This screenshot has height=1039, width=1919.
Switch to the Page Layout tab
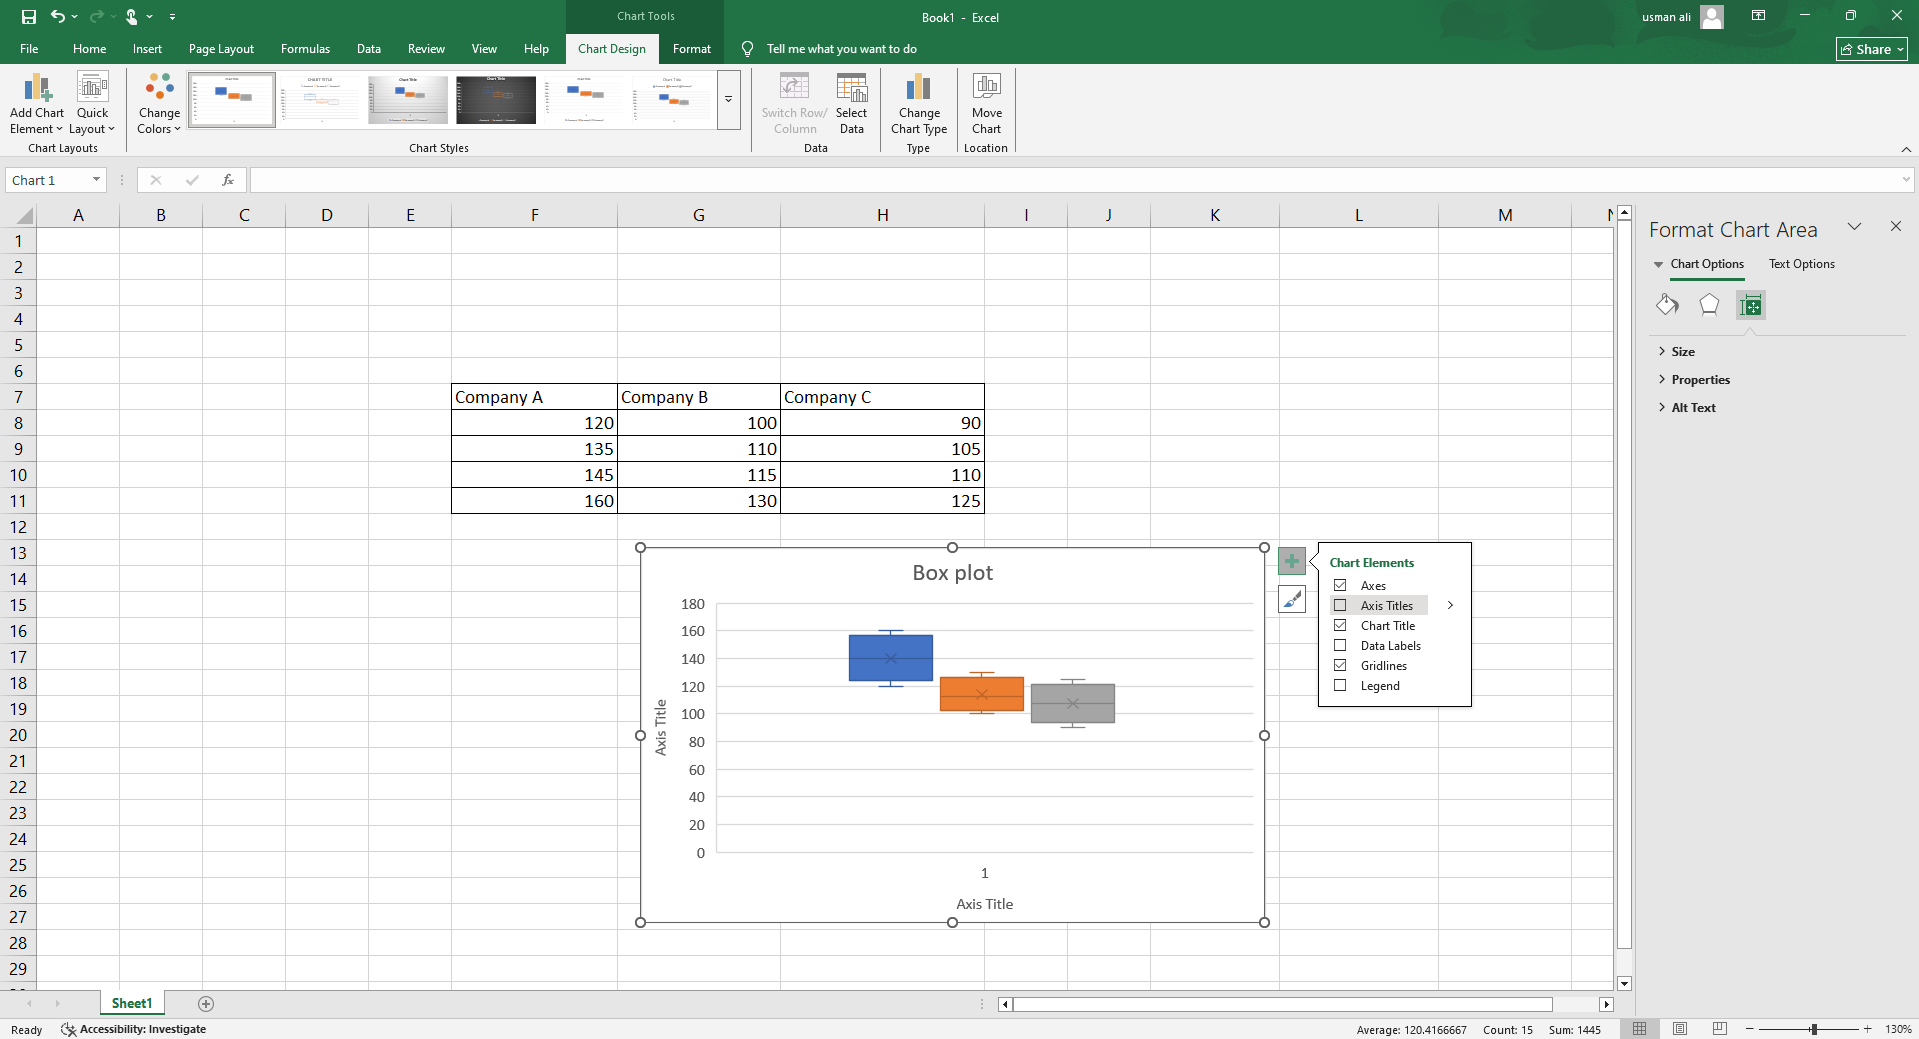(221, 49)
